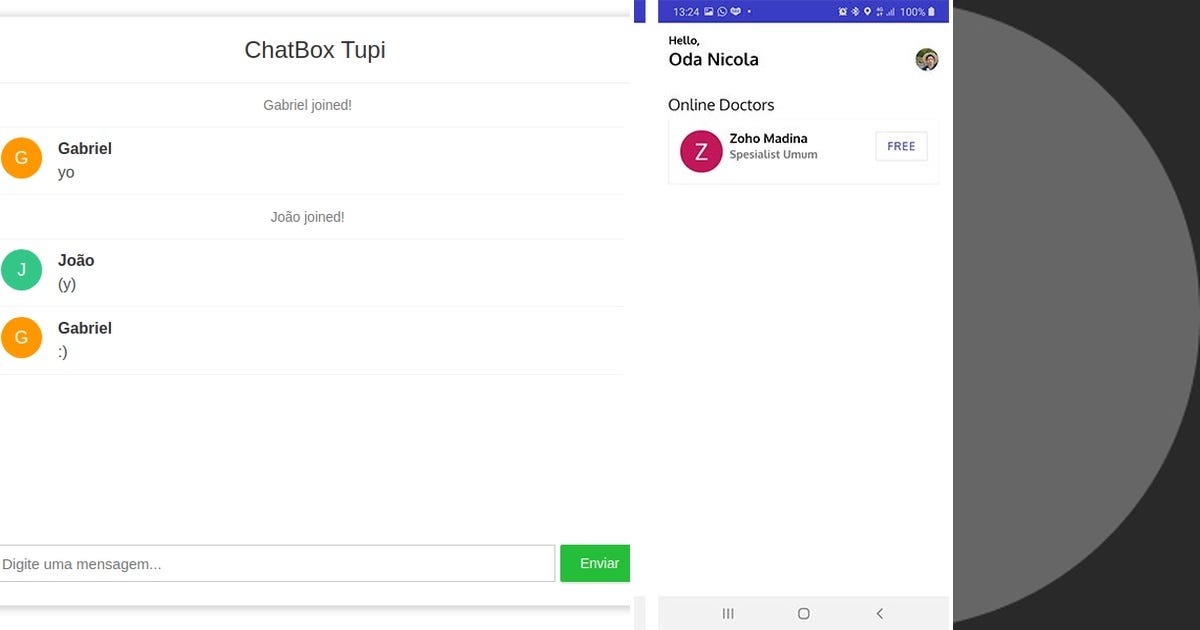
Task: Click the name "Gabriel" above "yo"
Action: (85, 148)
